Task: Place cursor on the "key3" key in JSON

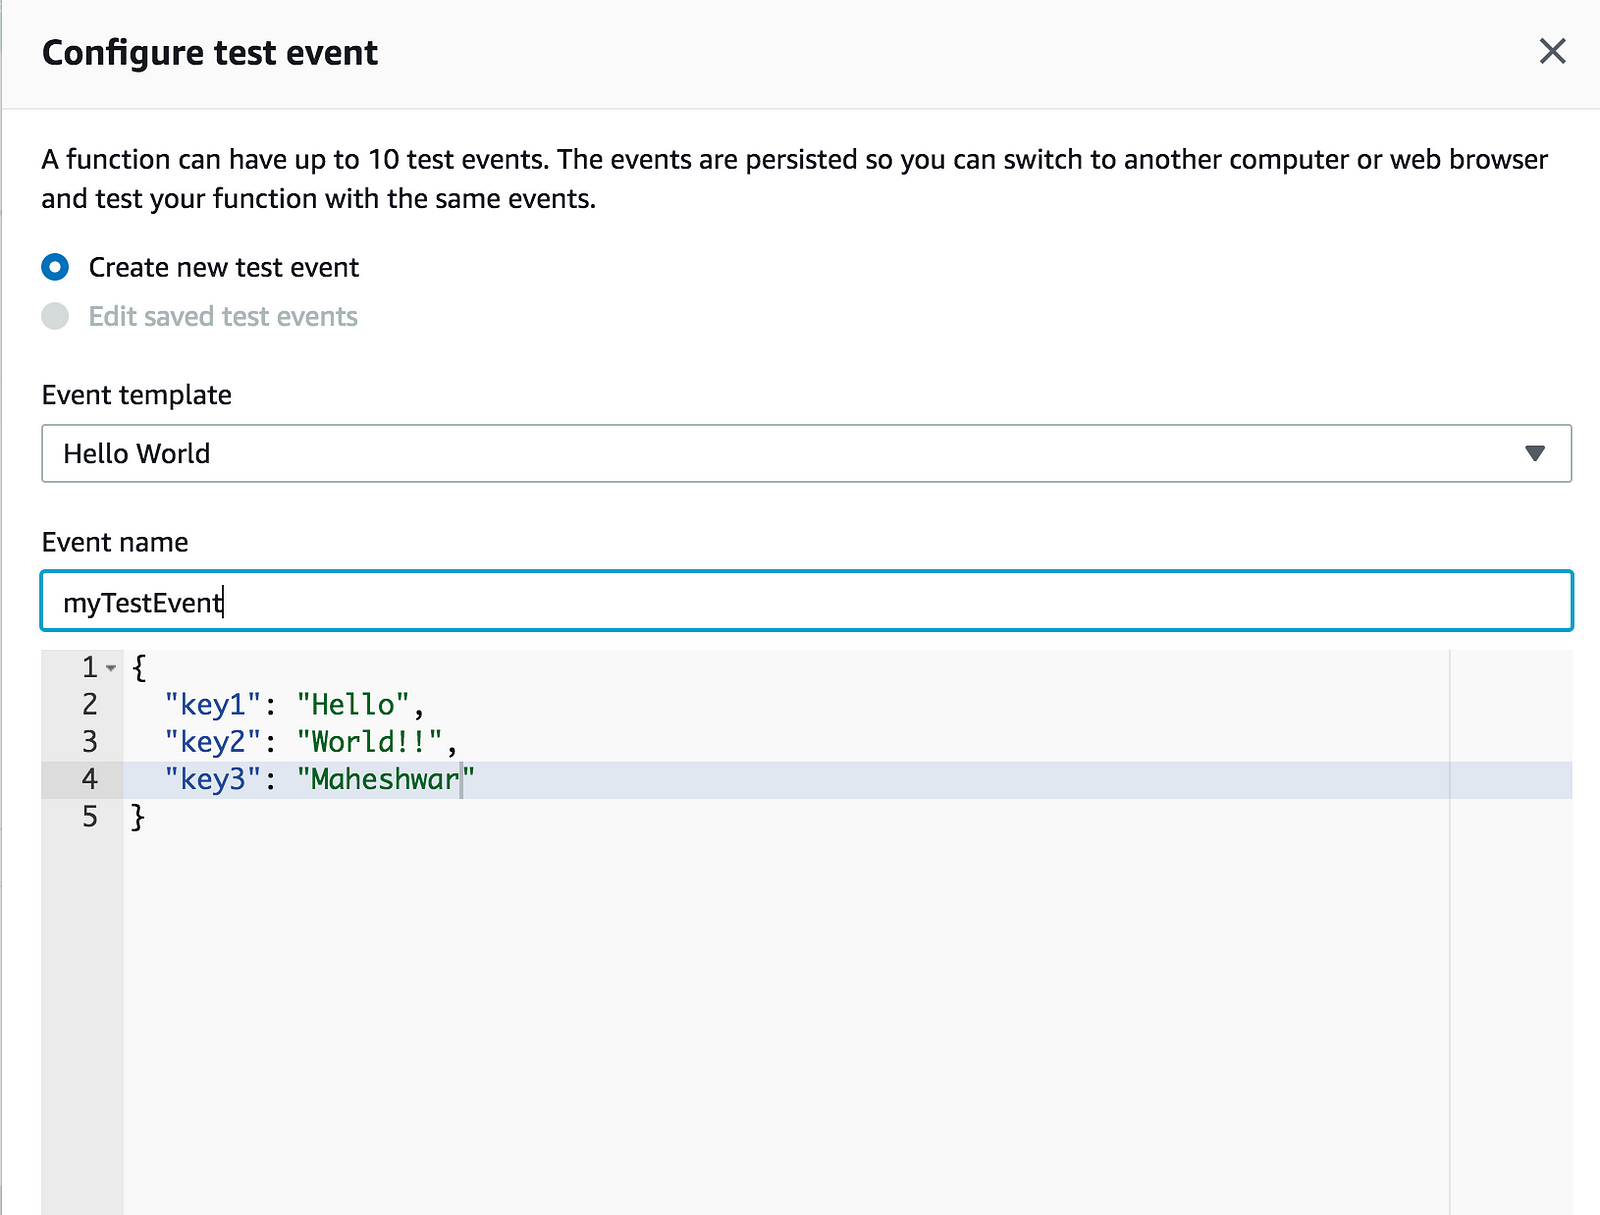Action: pos(213,779)
